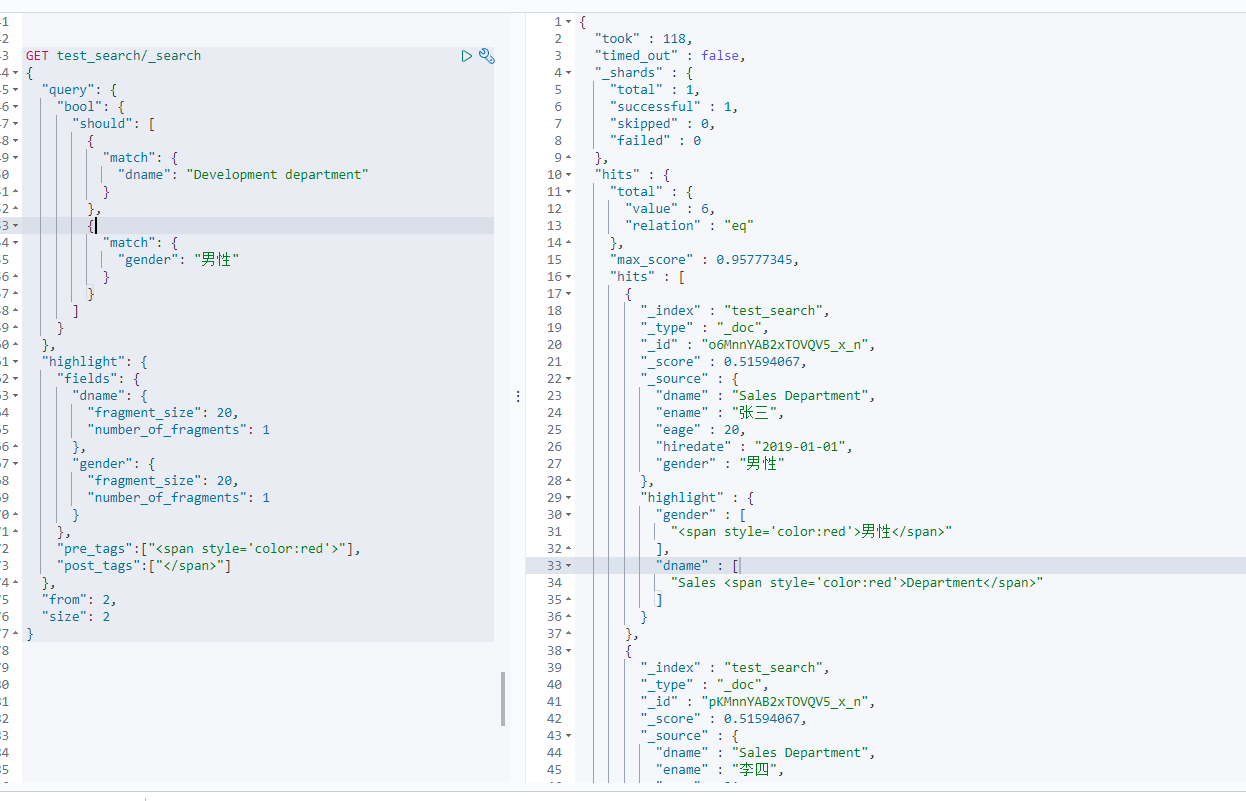This screenshot has height=801, width=1246.
Task: Collapse the hits "total" object in response
Action: tap(569, 191)
